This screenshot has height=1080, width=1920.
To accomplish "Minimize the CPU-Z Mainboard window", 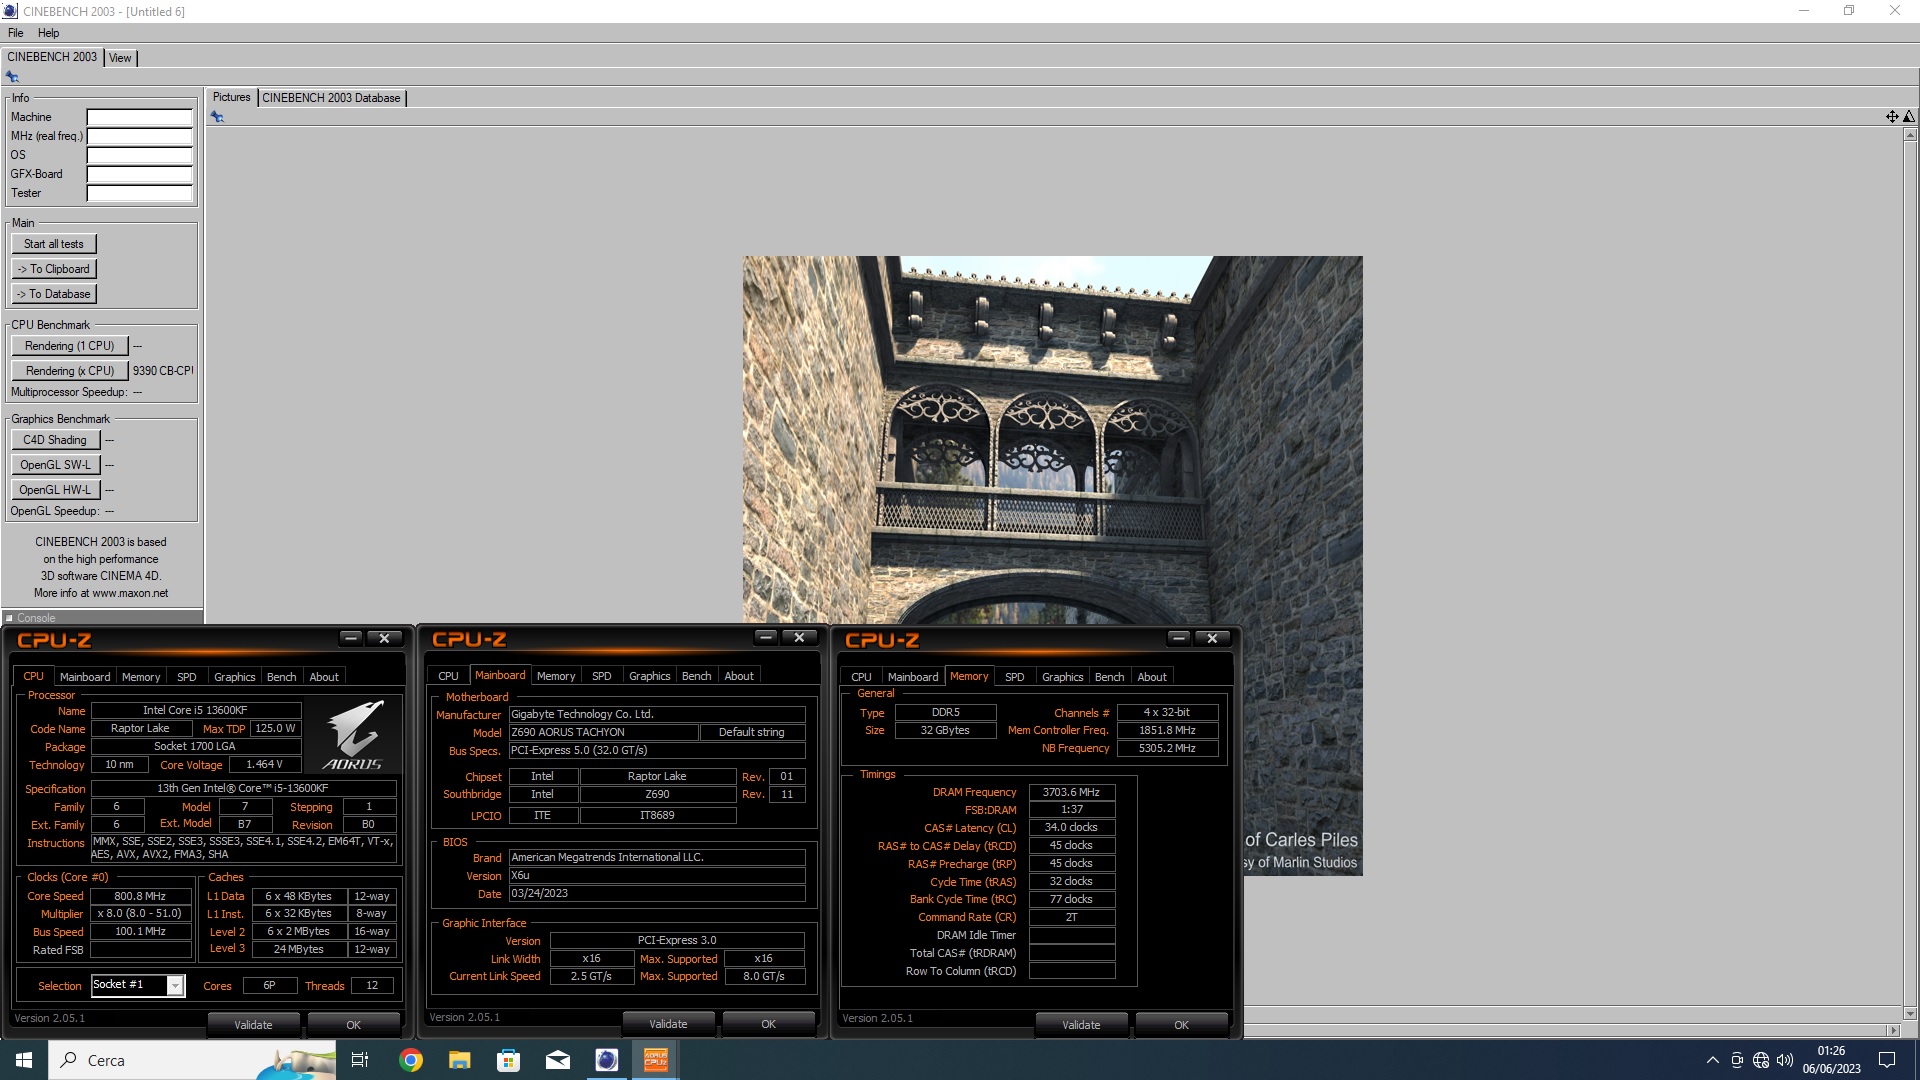I will coord(766,637).
